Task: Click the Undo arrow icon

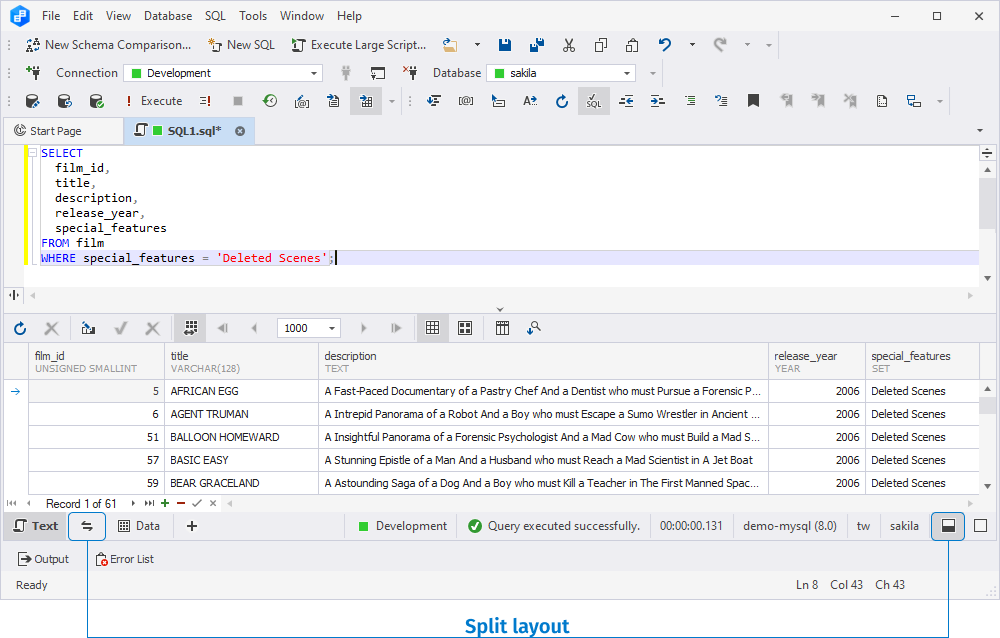Action: (x=665, y=45)
